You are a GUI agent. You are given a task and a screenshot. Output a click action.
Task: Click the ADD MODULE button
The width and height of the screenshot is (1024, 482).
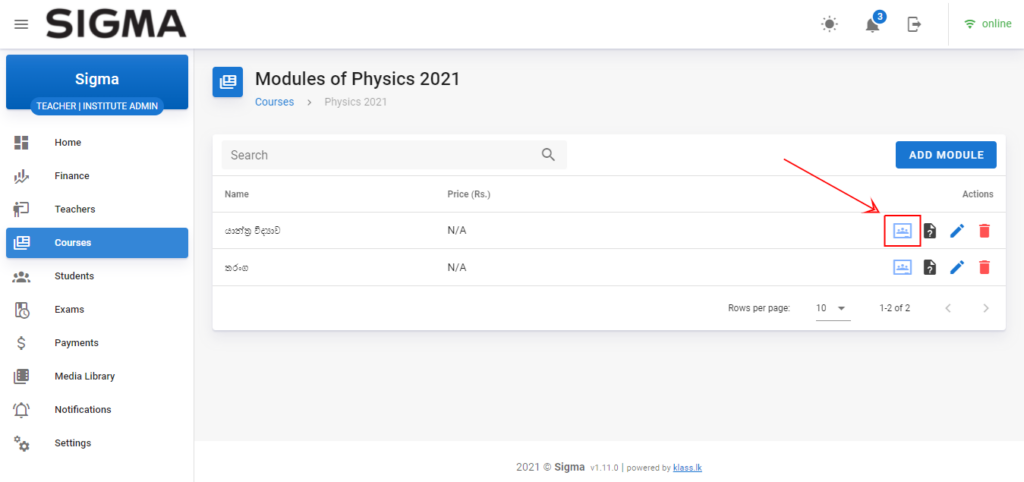tap(945, 155)
